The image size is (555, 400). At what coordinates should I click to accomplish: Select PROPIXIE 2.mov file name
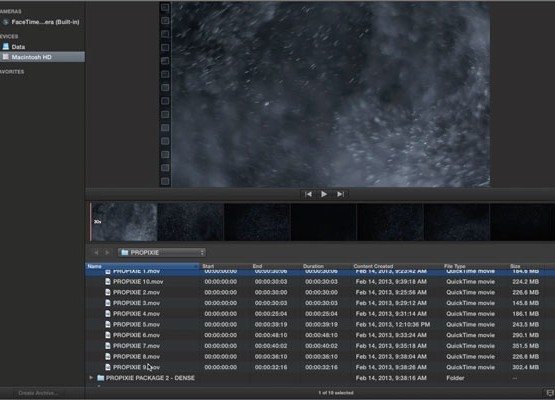coord(136,292)
